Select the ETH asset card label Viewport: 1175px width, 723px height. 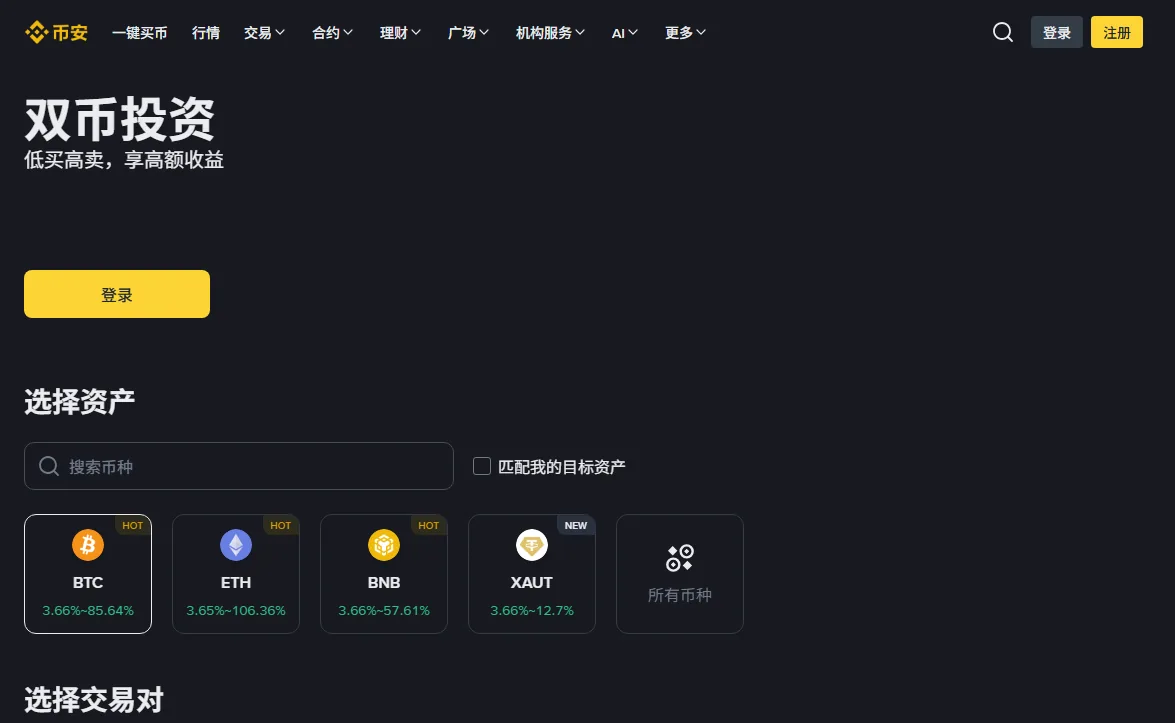tap(236, 582)
